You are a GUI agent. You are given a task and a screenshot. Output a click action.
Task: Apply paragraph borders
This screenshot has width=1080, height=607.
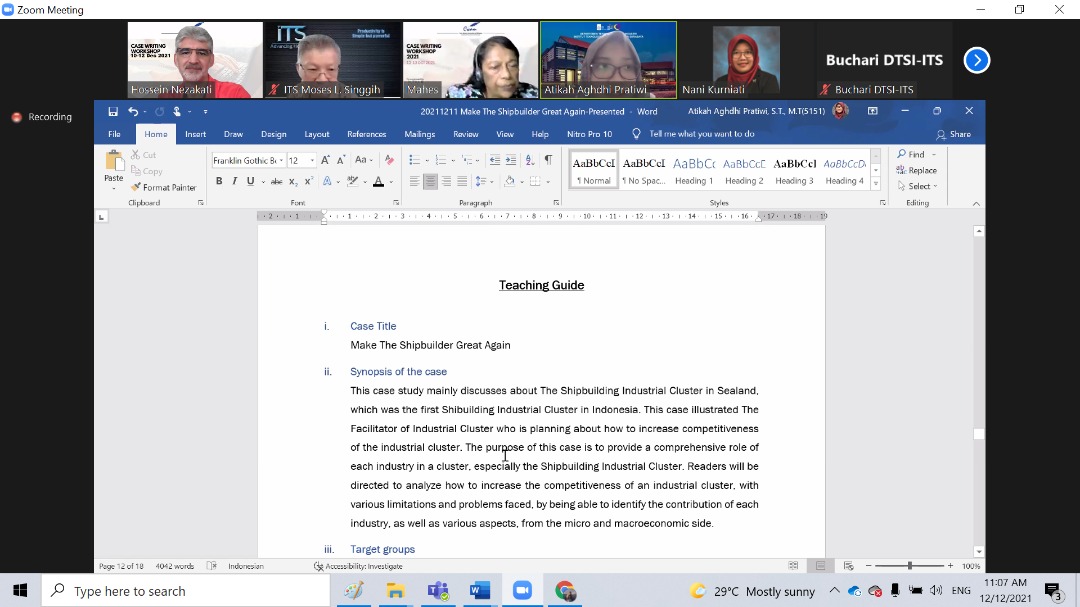[535, 181]
